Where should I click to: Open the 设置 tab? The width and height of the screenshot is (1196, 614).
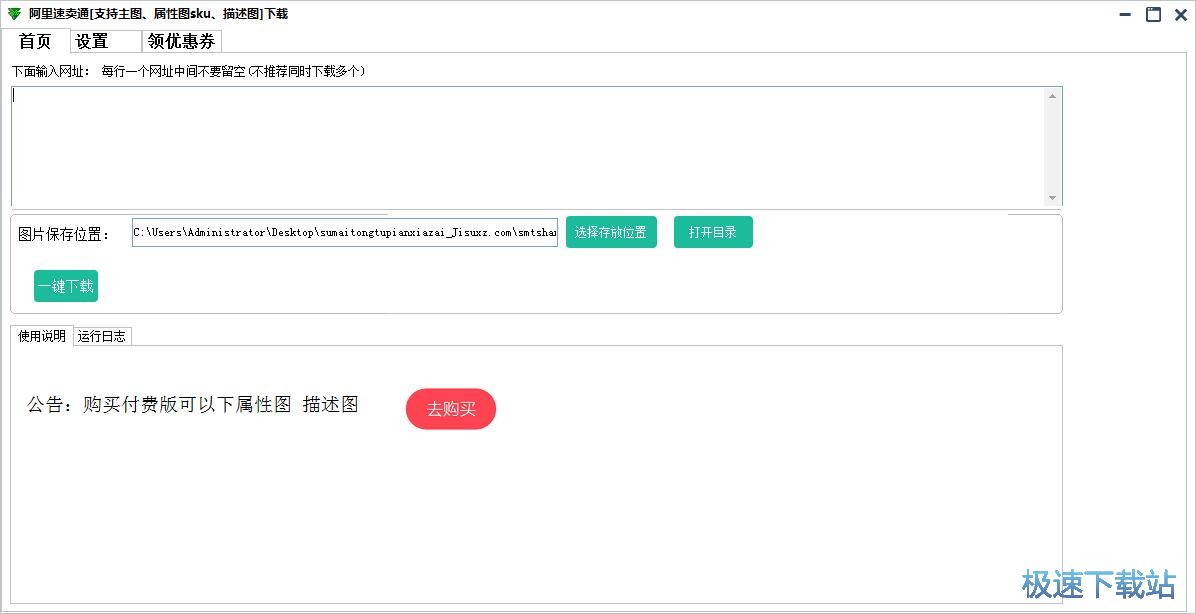pos(106,41)
